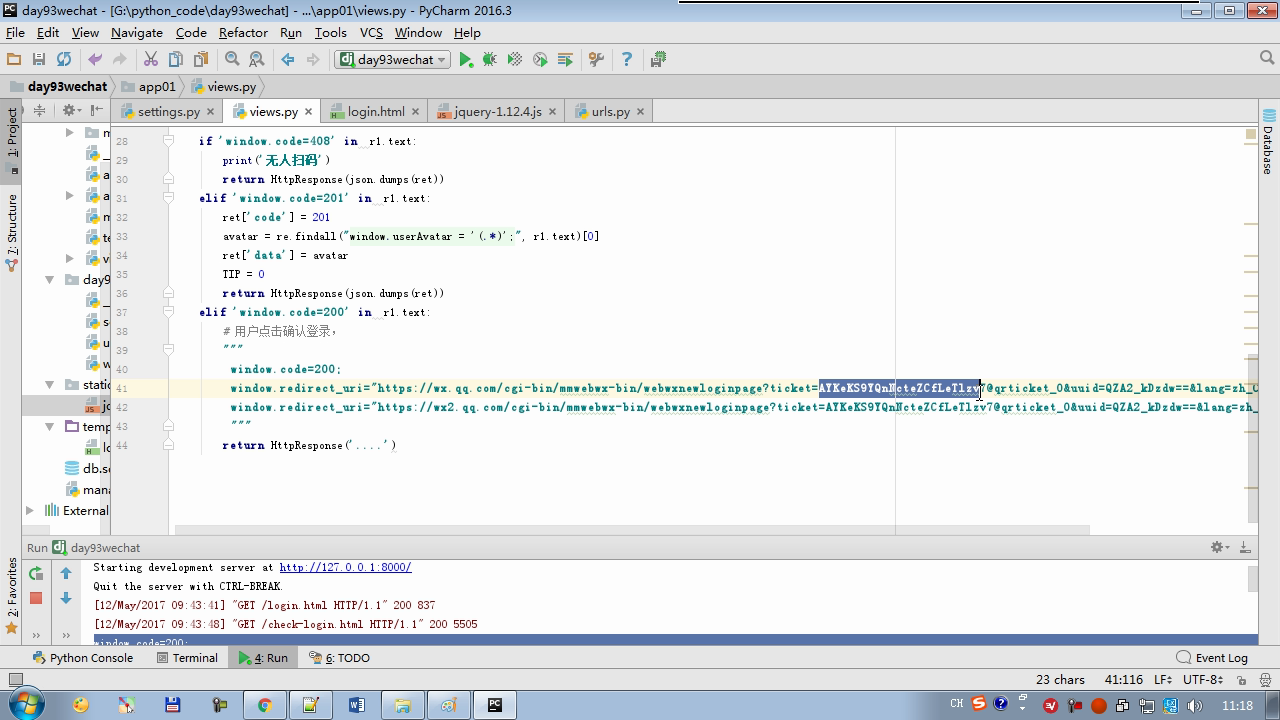Screen dimensions: 1280x720
Task: Expand the External Libraries tree node
Action: tap(30, 510)
